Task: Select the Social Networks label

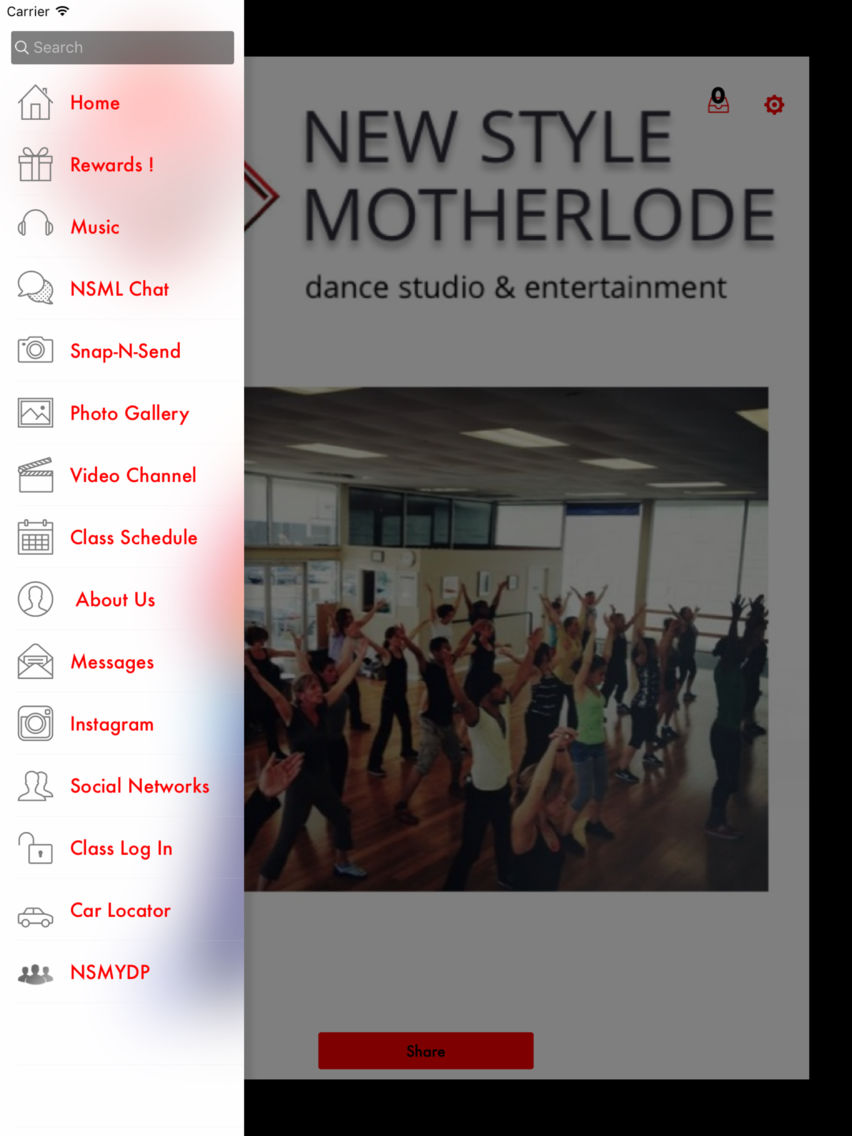Action: pos(140,786)
